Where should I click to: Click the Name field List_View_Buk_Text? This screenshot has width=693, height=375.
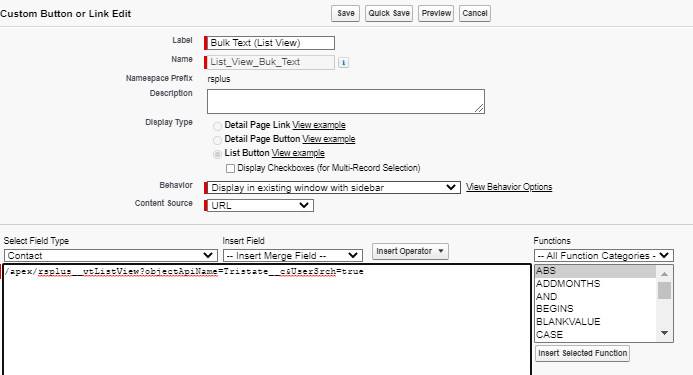coord(271,62)
